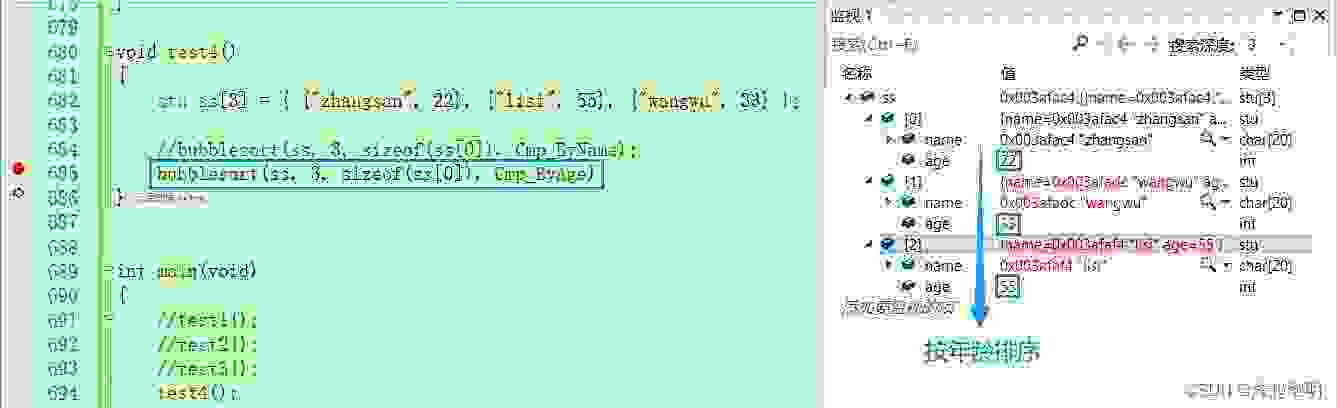Click the stu[3] type cell
Viewport: 1337px width, 408px height.
(1257, 97)
